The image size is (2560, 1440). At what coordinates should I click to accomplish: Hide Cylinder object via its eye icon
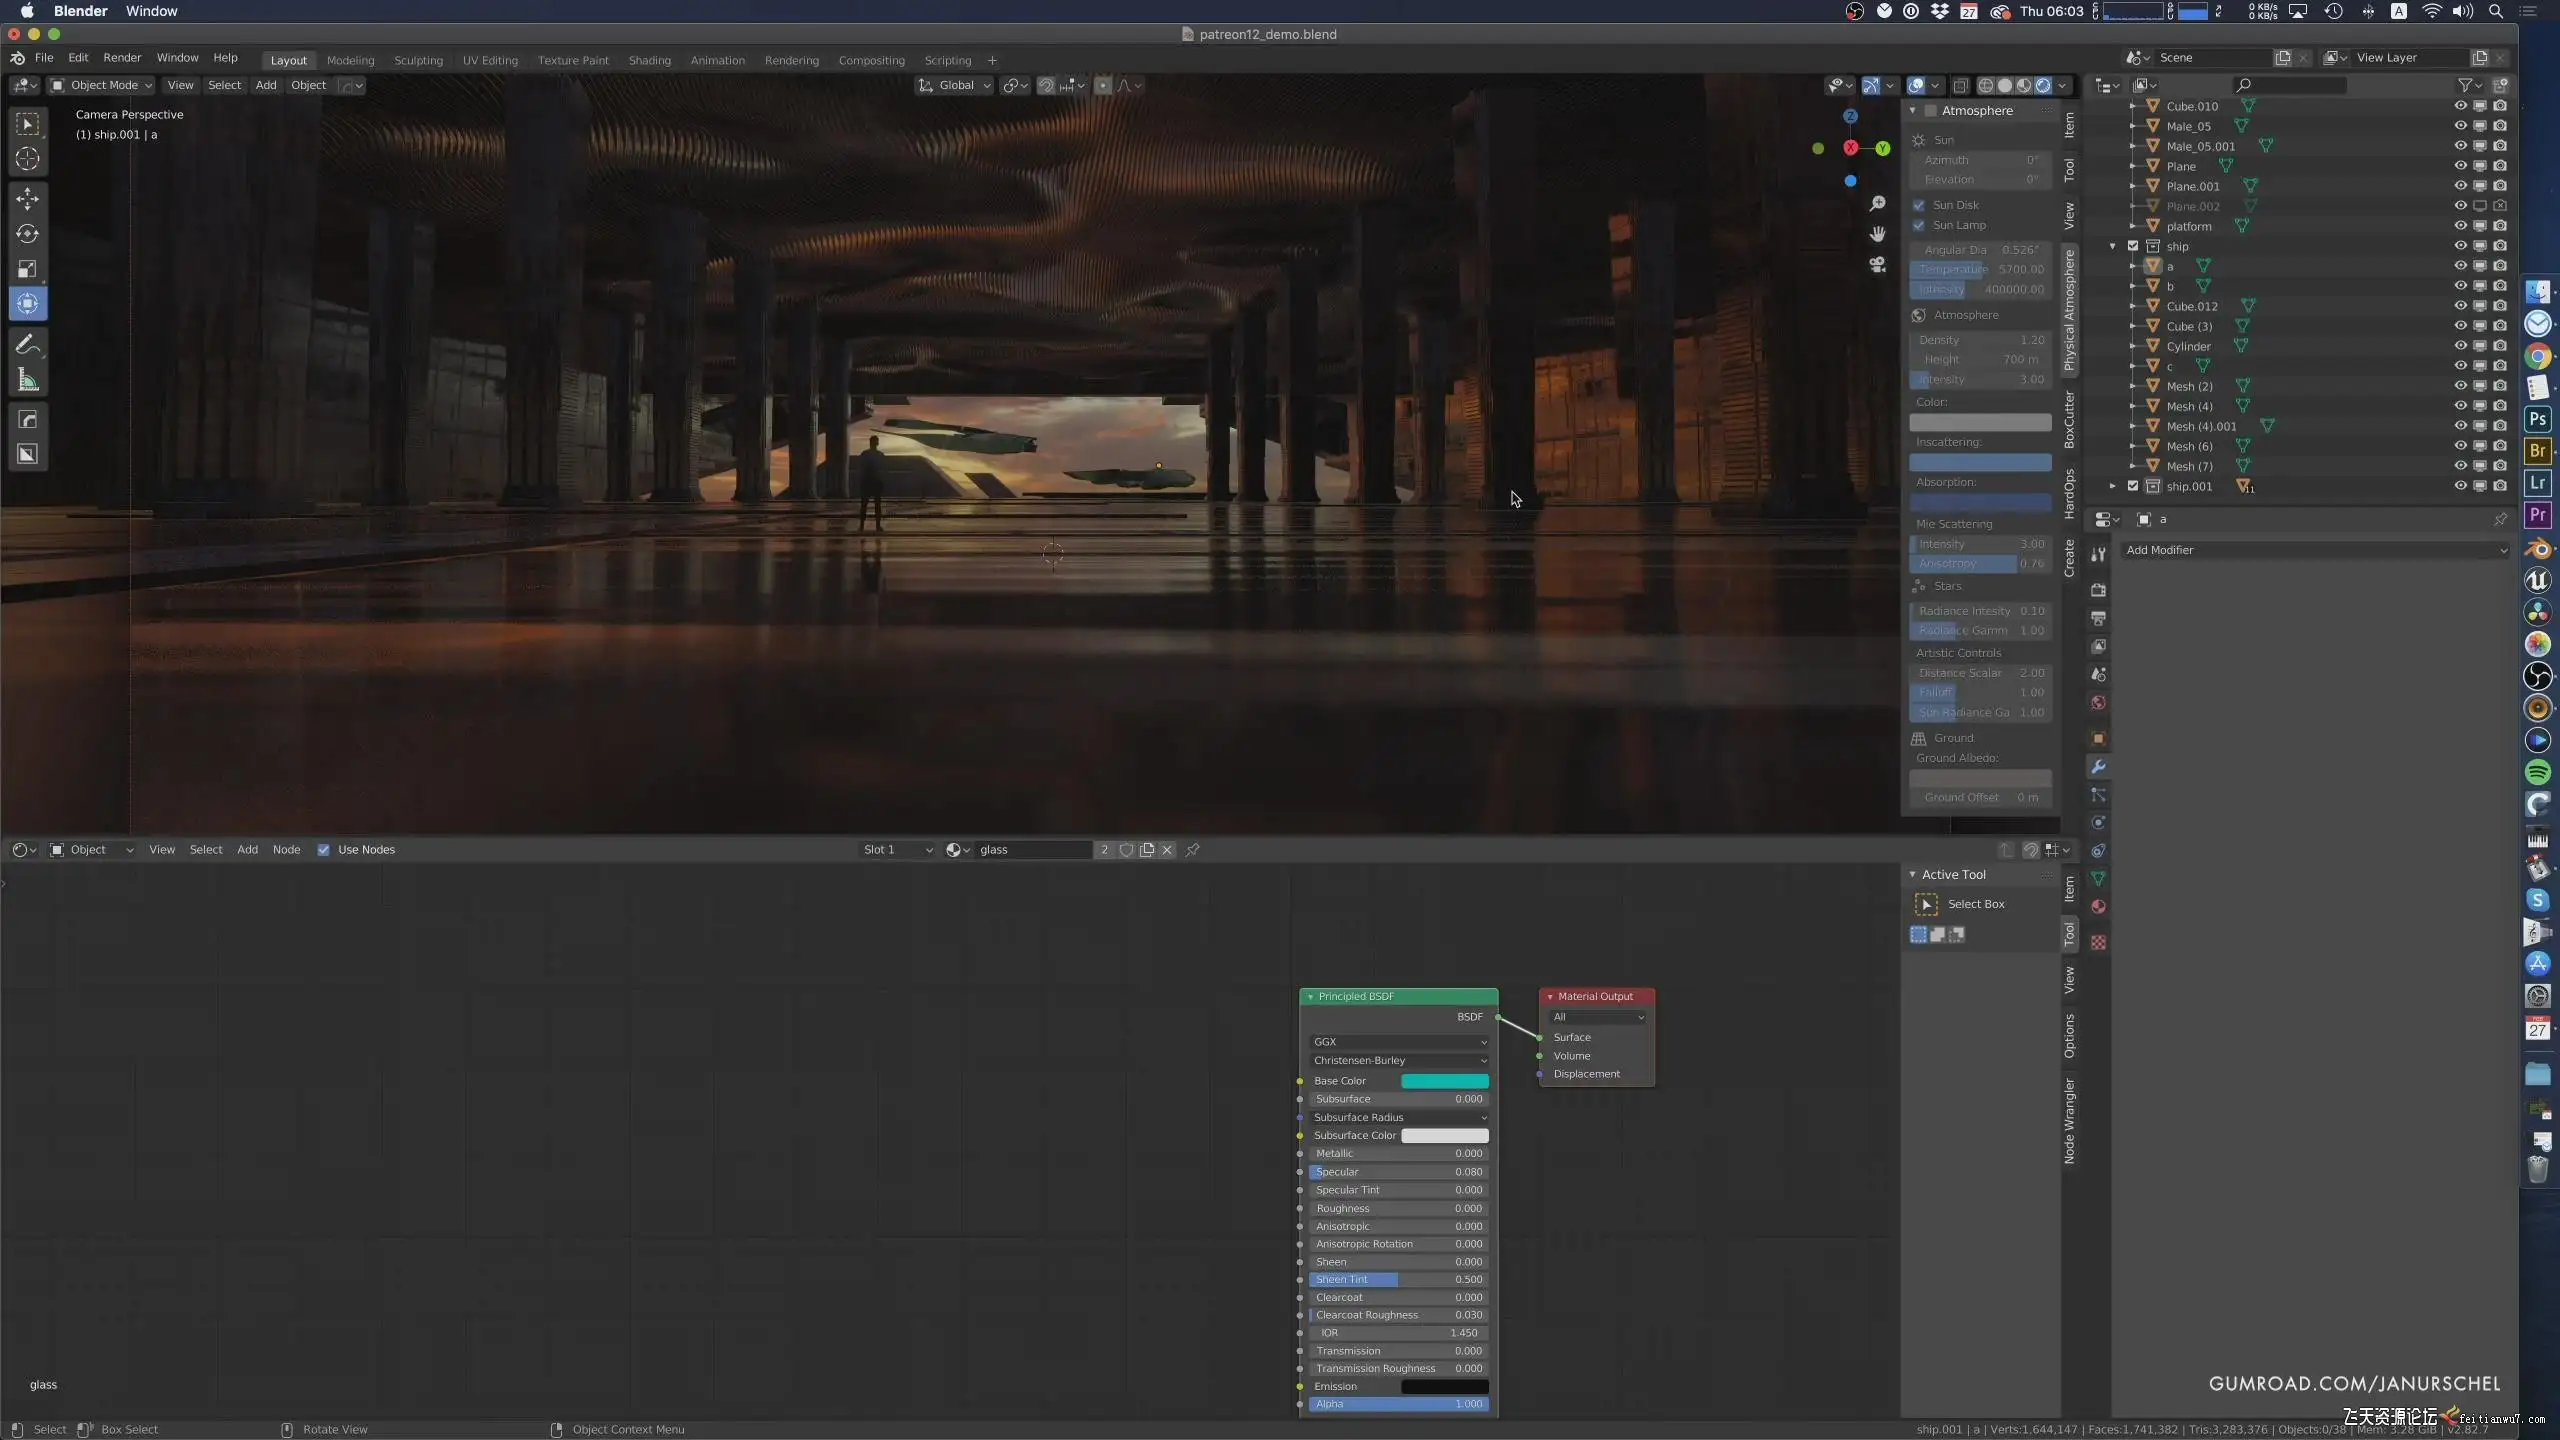2460,346
